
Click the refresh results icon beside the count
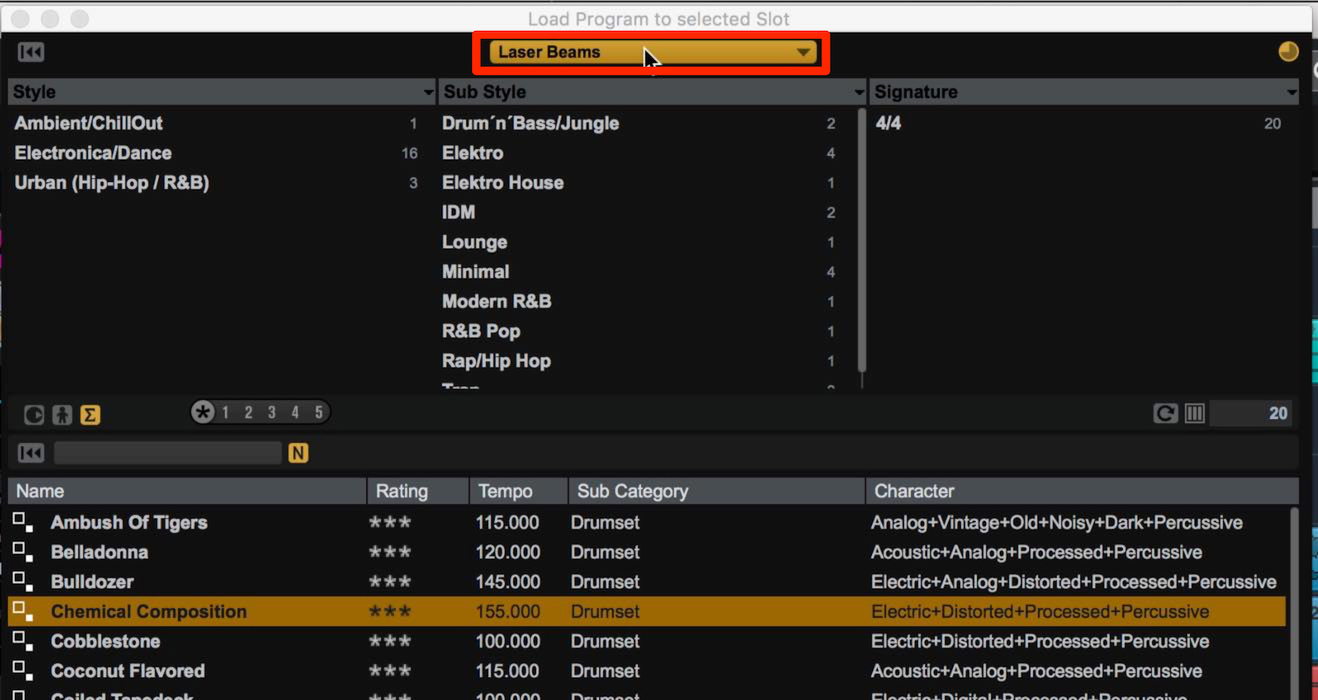tap(1165, 414)
